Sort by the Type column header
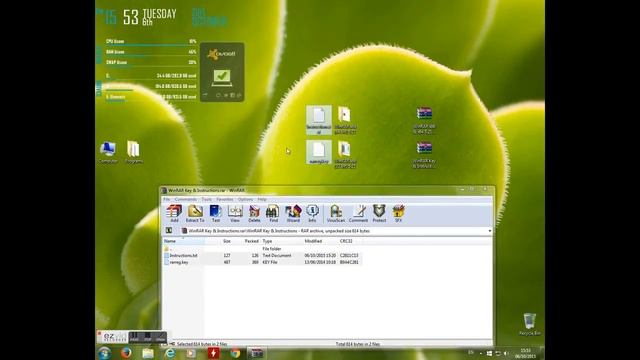640x360 pixels. [282, 241]
